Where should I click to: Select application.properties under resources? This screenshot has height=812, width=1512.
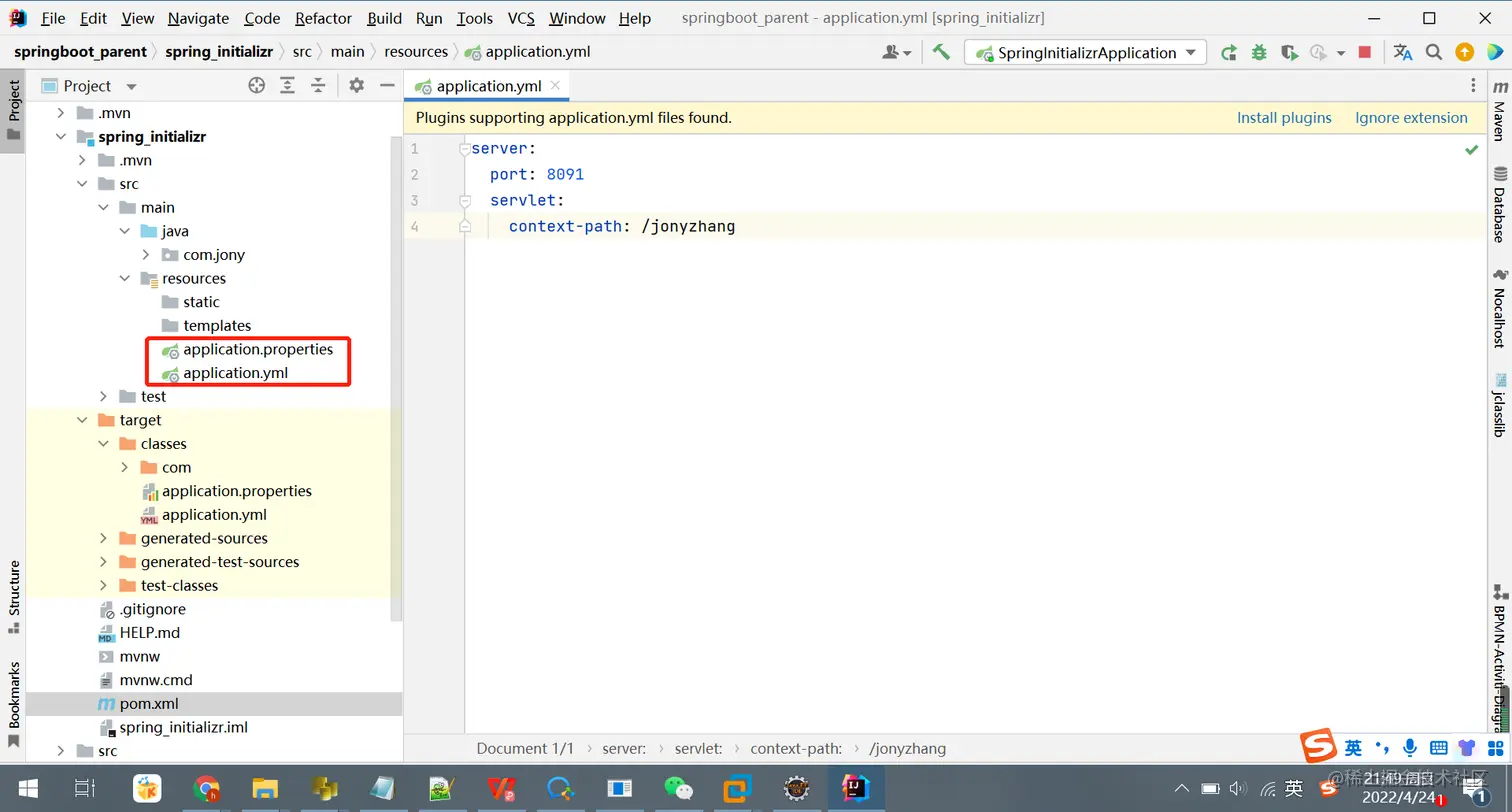point(257,349)
